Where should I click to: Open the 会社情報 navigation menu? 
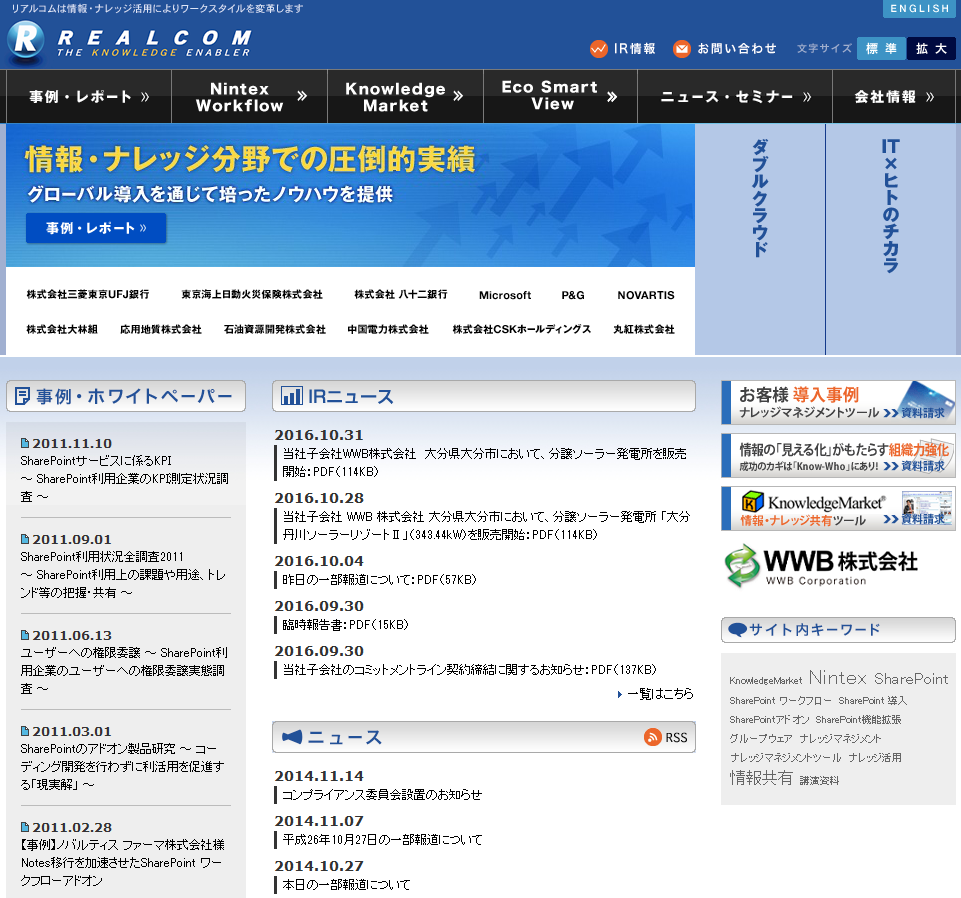[x=894, y=97]
